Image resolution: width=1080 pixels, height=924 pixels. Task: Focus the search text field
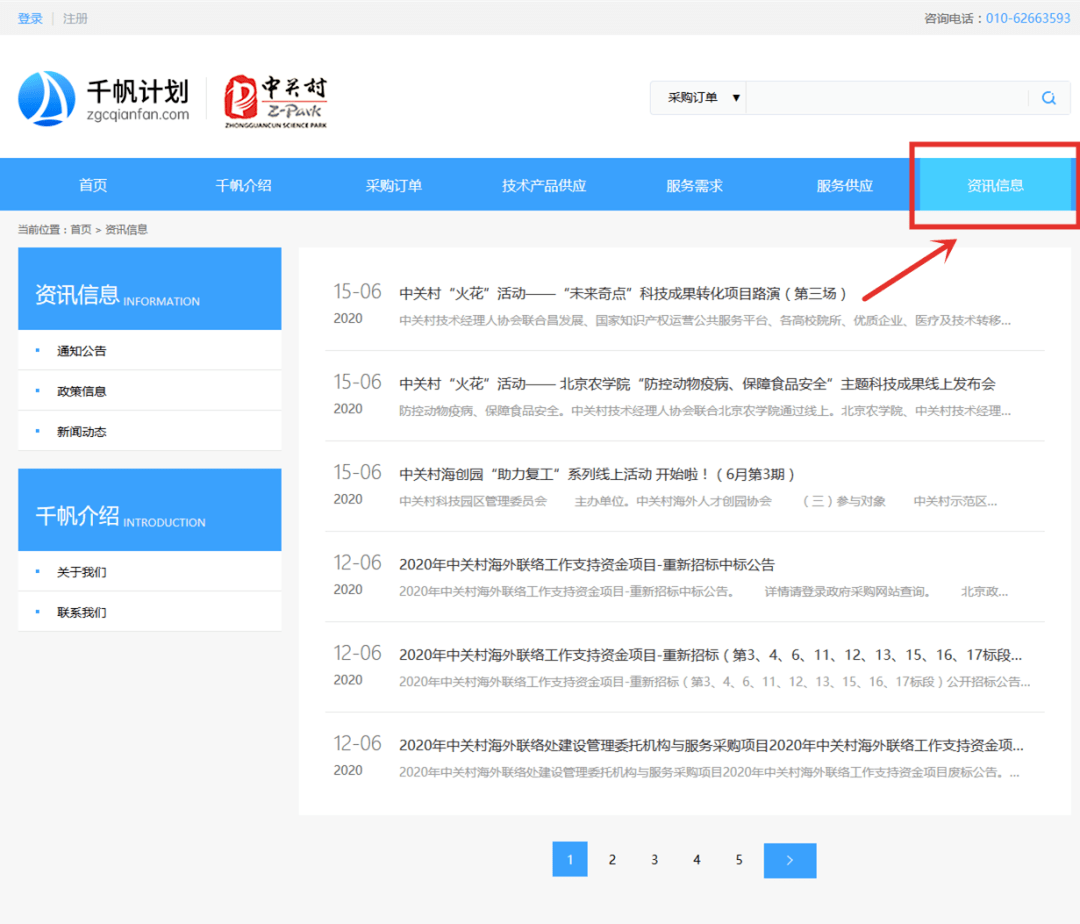pos(887,98)
